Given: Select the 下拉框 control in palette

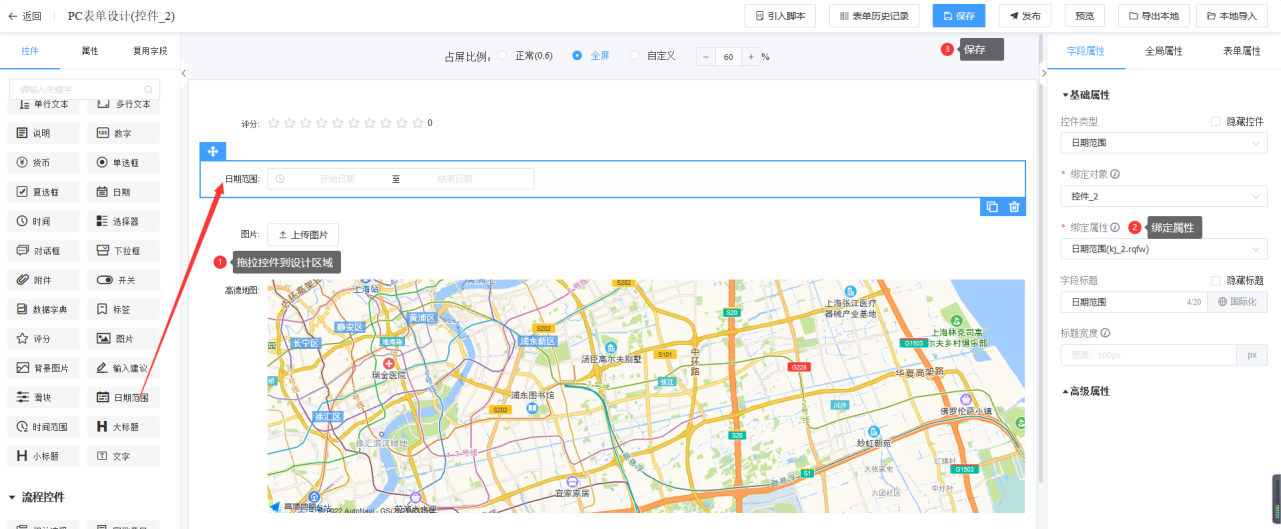Looking at the screenshot, I should pyautogui.click(x=123, y=251).
